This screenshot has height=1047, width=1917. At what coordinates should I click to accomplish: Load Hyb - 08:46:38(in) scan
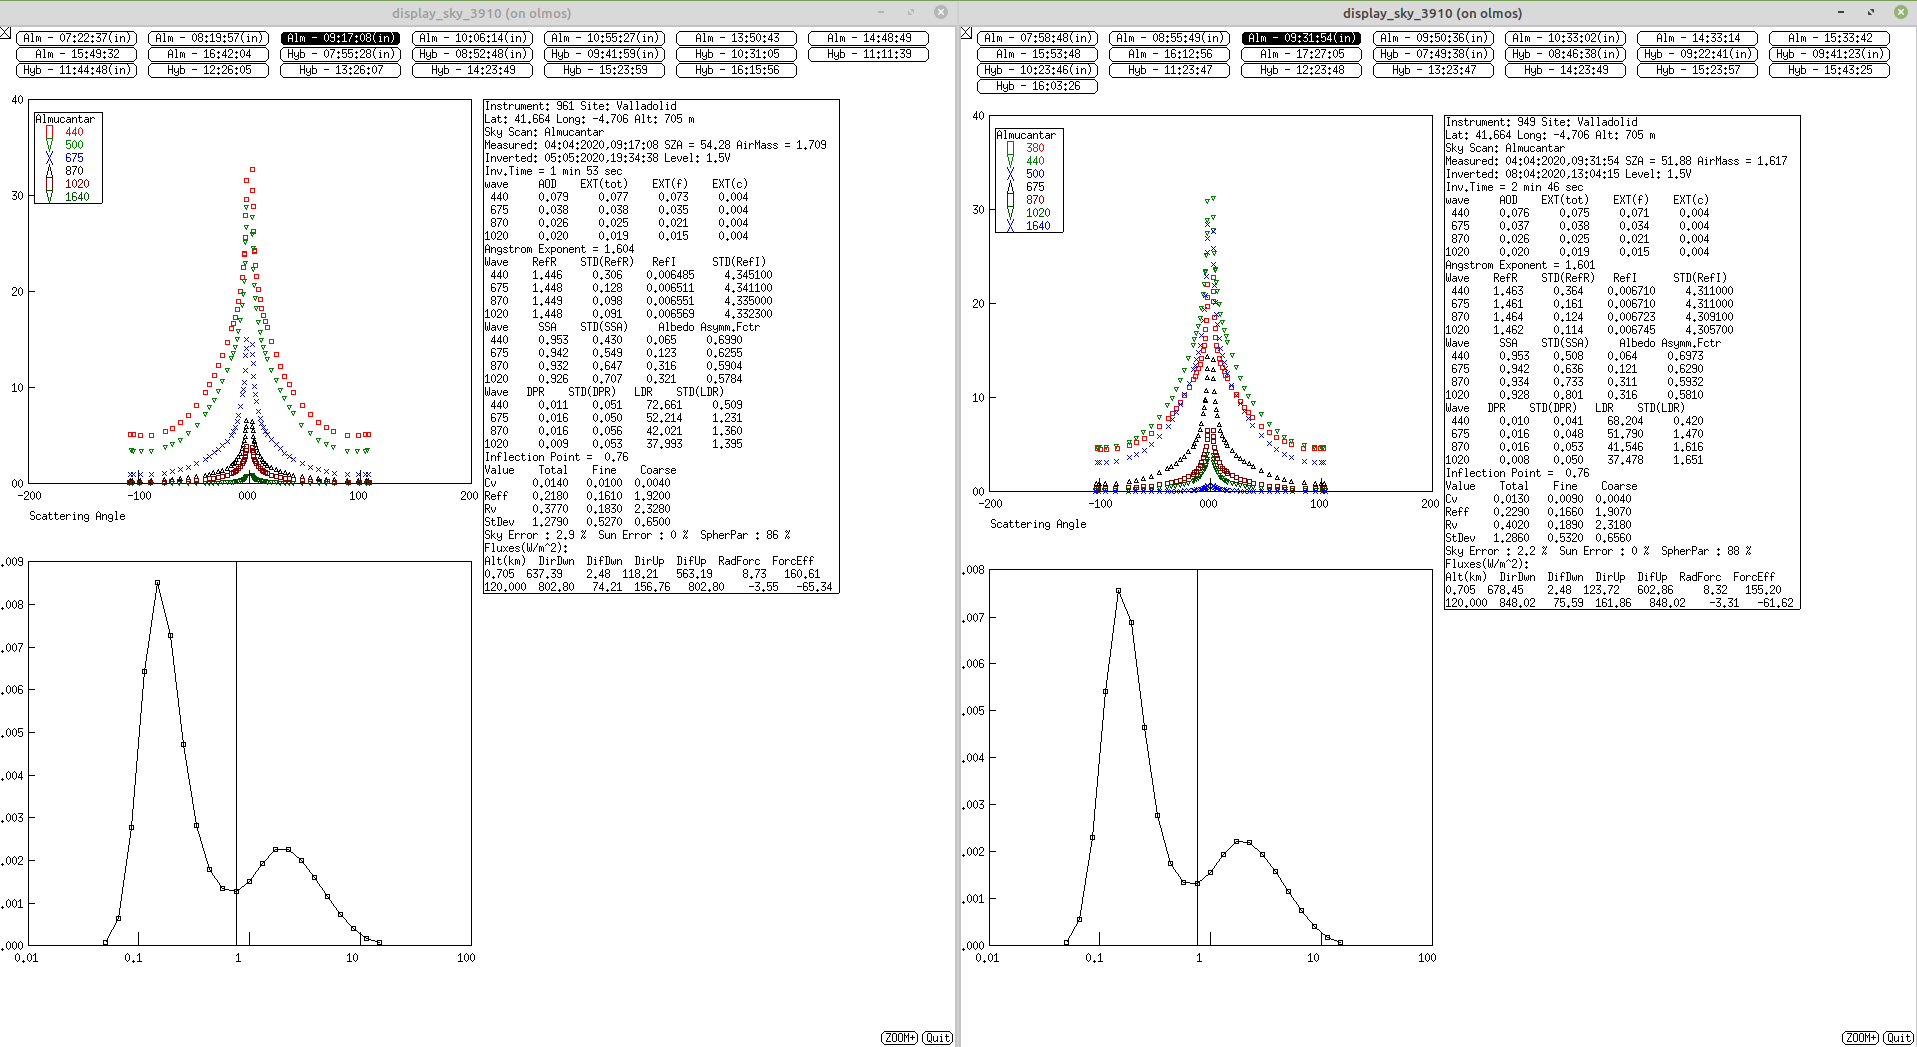tap(1566, 54)
